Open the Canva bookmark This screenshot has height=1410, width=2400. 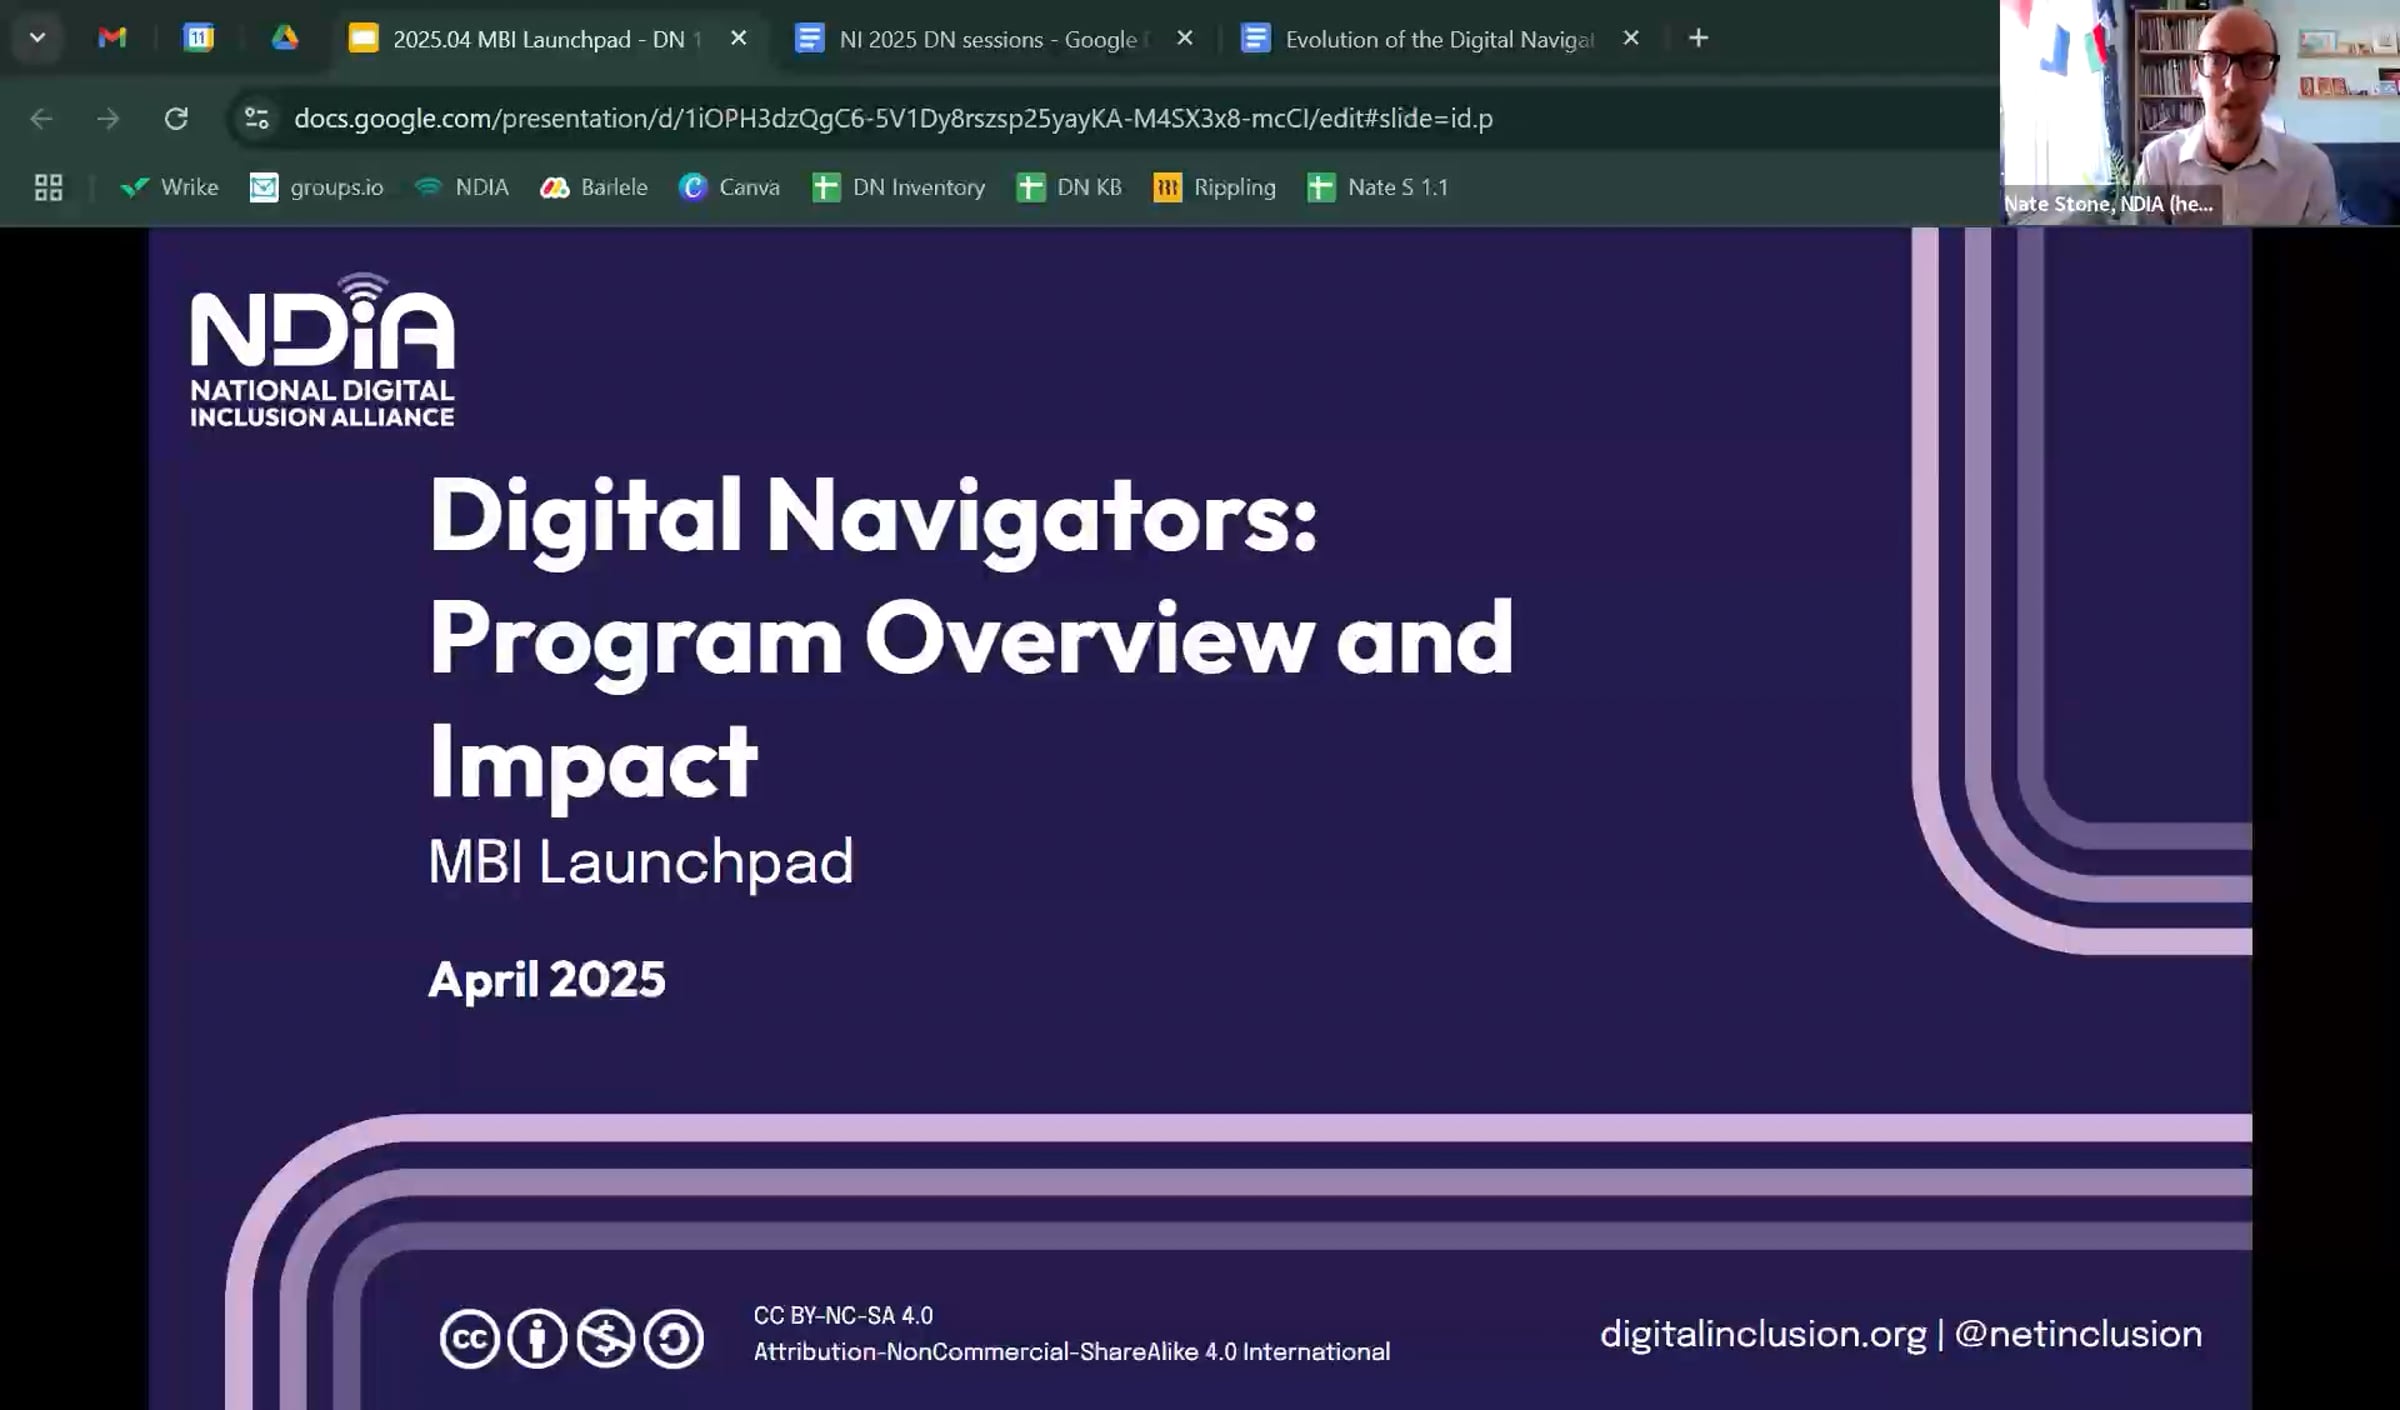[729, 187]
